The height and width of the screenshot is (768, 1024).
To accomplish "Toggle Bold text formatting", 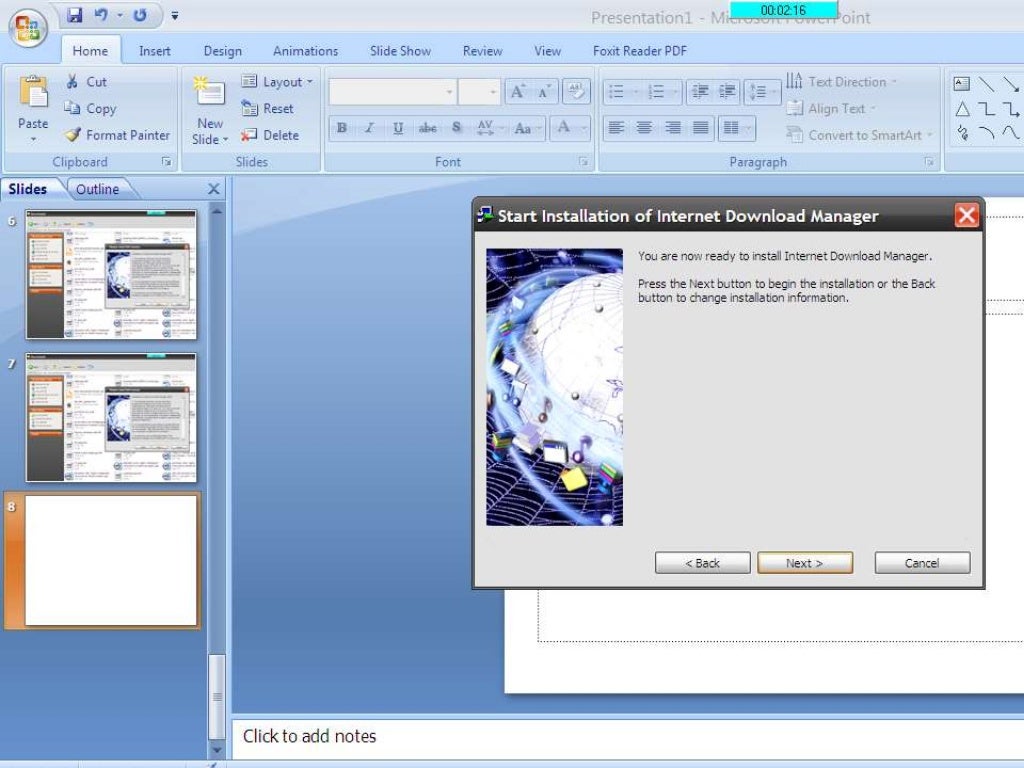I will (342, 128).
